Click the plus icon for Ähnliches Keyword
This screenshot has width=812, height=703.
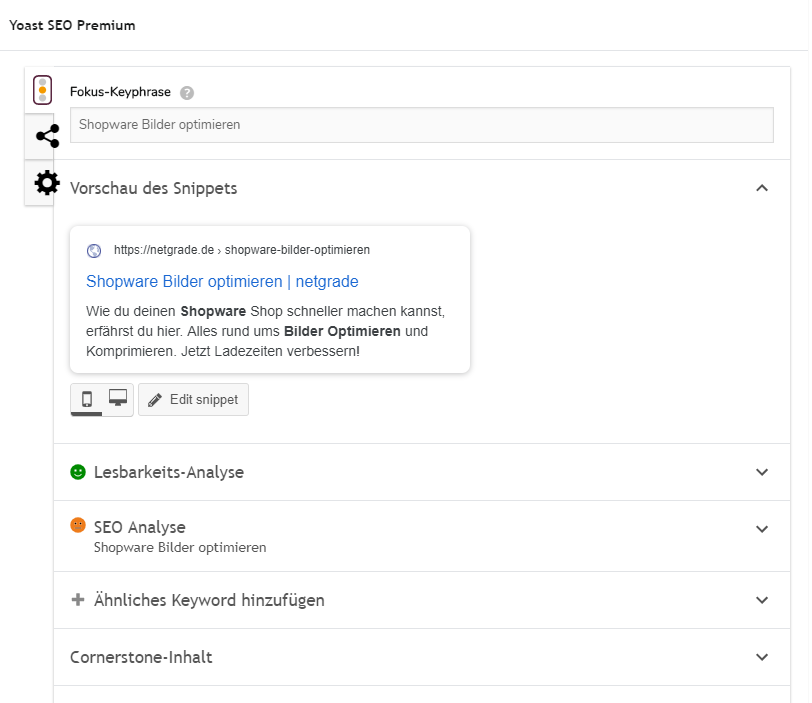click(78, 600)
